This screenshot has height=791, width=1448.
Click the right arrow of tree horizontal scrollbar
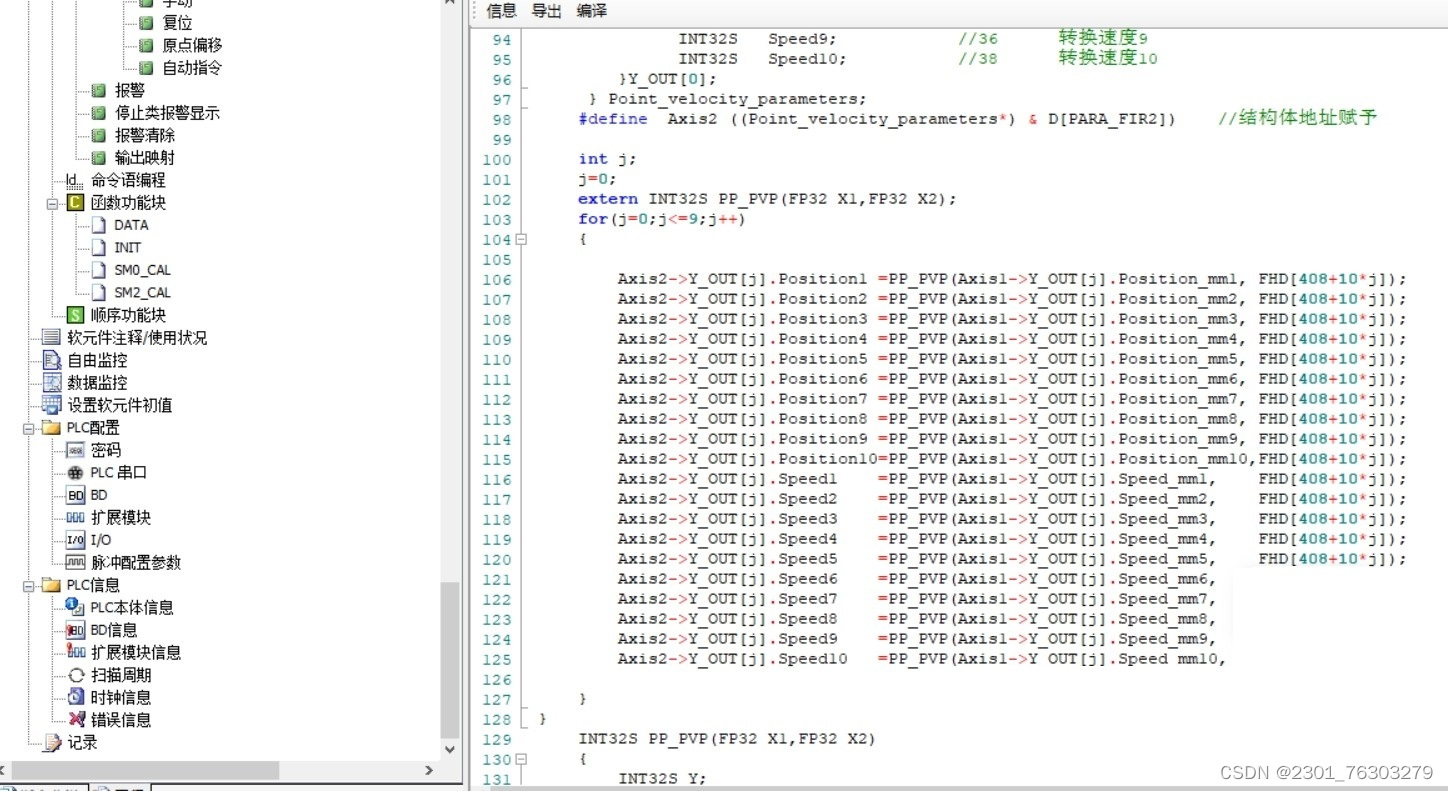pyautogui.click(x=429, y=771)
